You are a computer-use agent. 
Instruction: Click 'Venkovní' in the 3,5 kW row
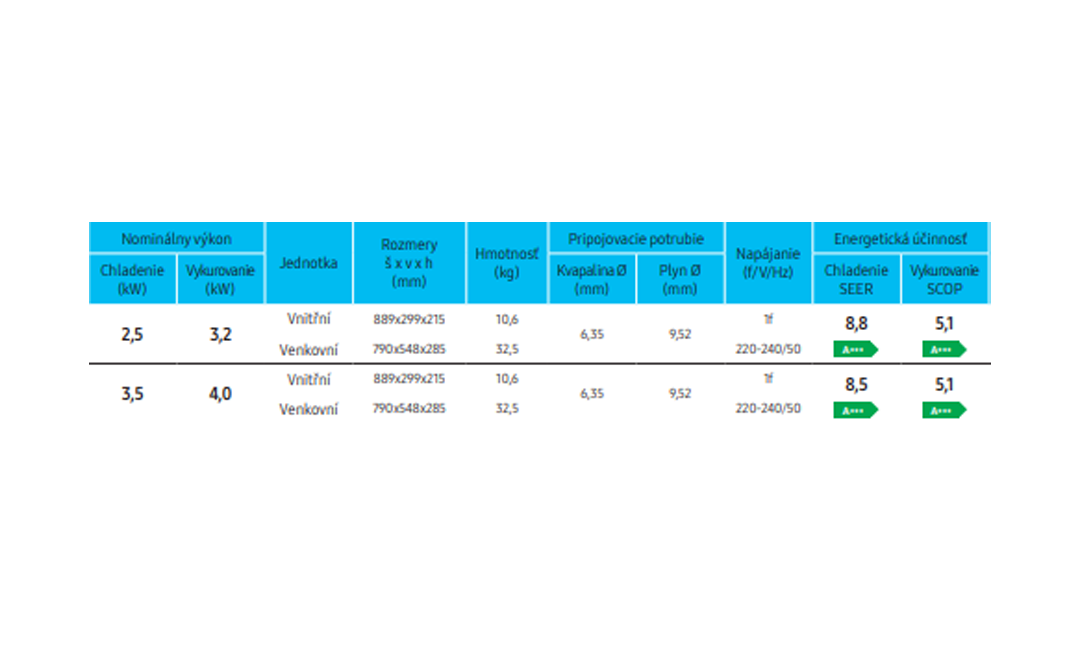coord(309,409)
